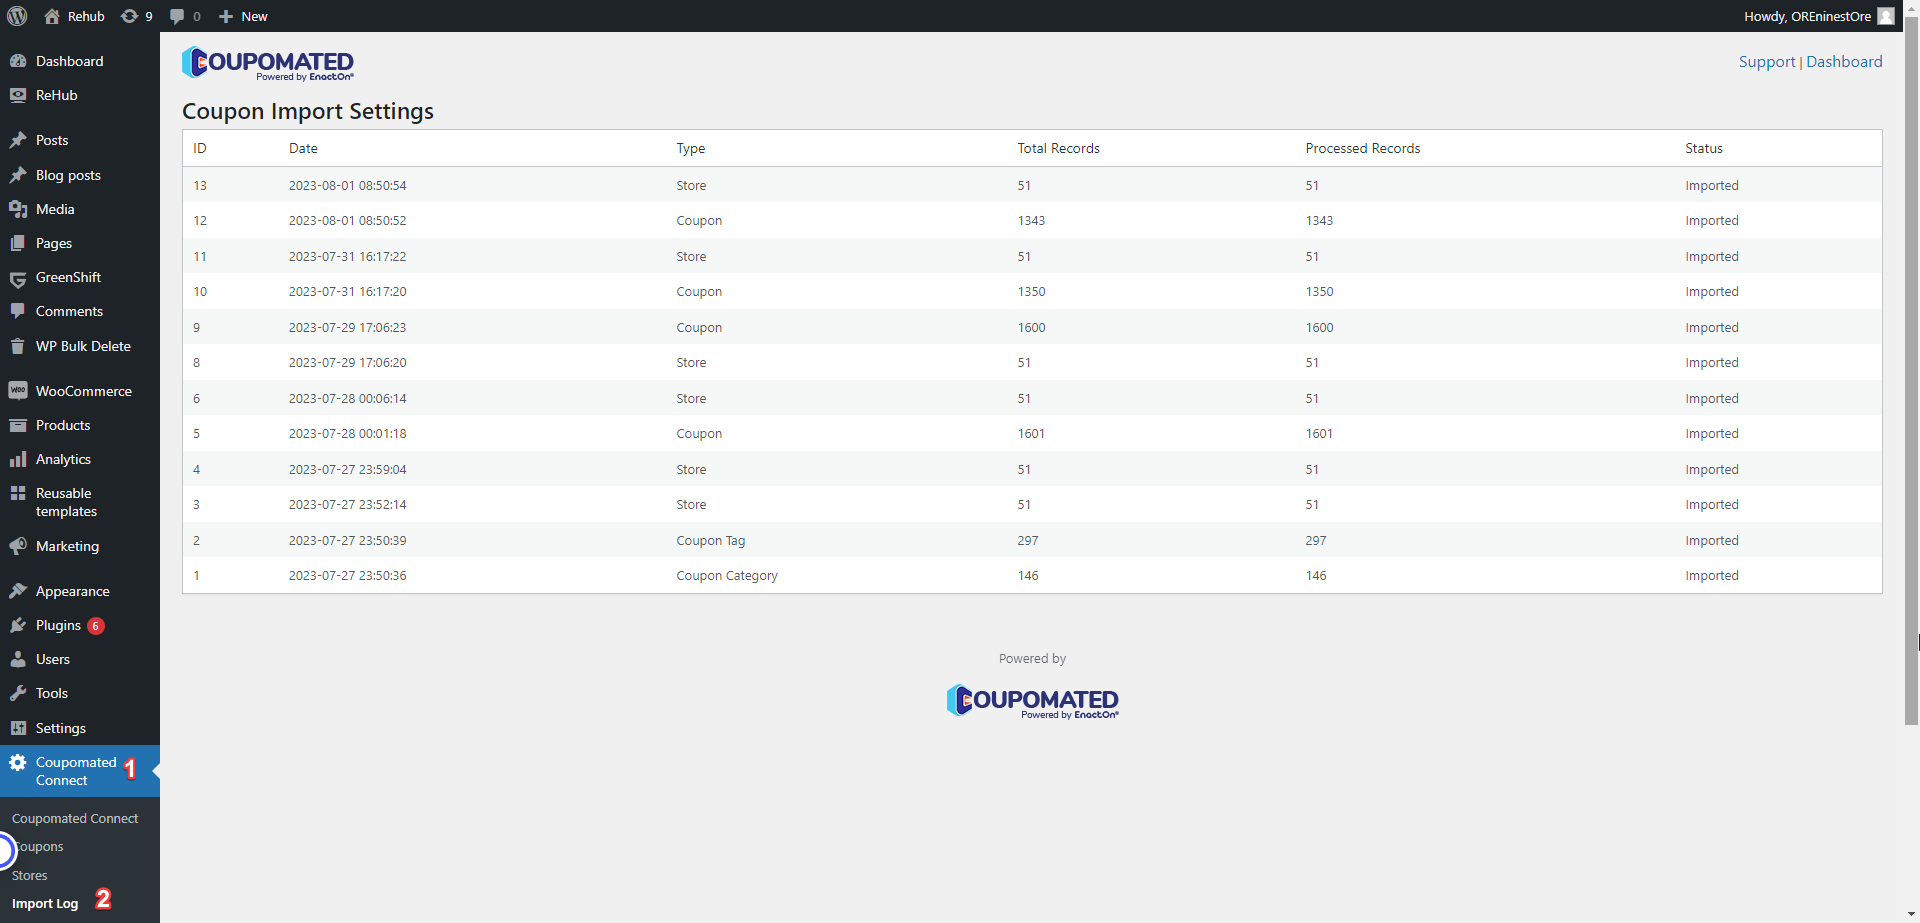This screenshot has width=1920, height=923.
Task: Click the Analytics bar chart icon
Action: coord(18,459)
